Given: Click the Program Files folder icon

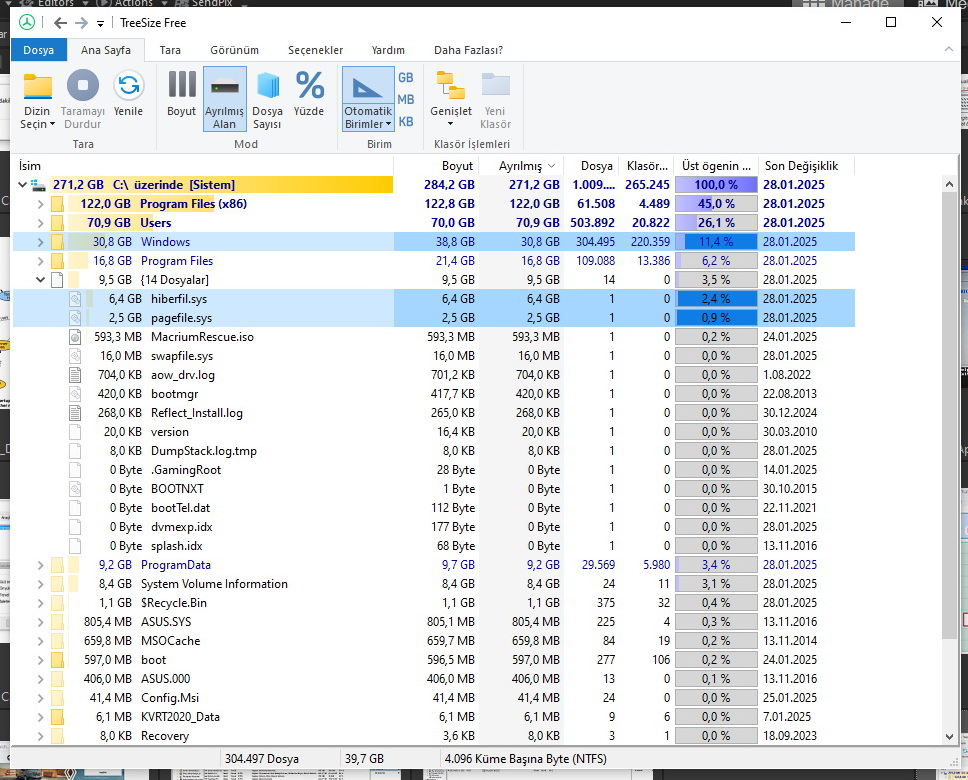Looking at the screenshot, I should tap(57, 261).
